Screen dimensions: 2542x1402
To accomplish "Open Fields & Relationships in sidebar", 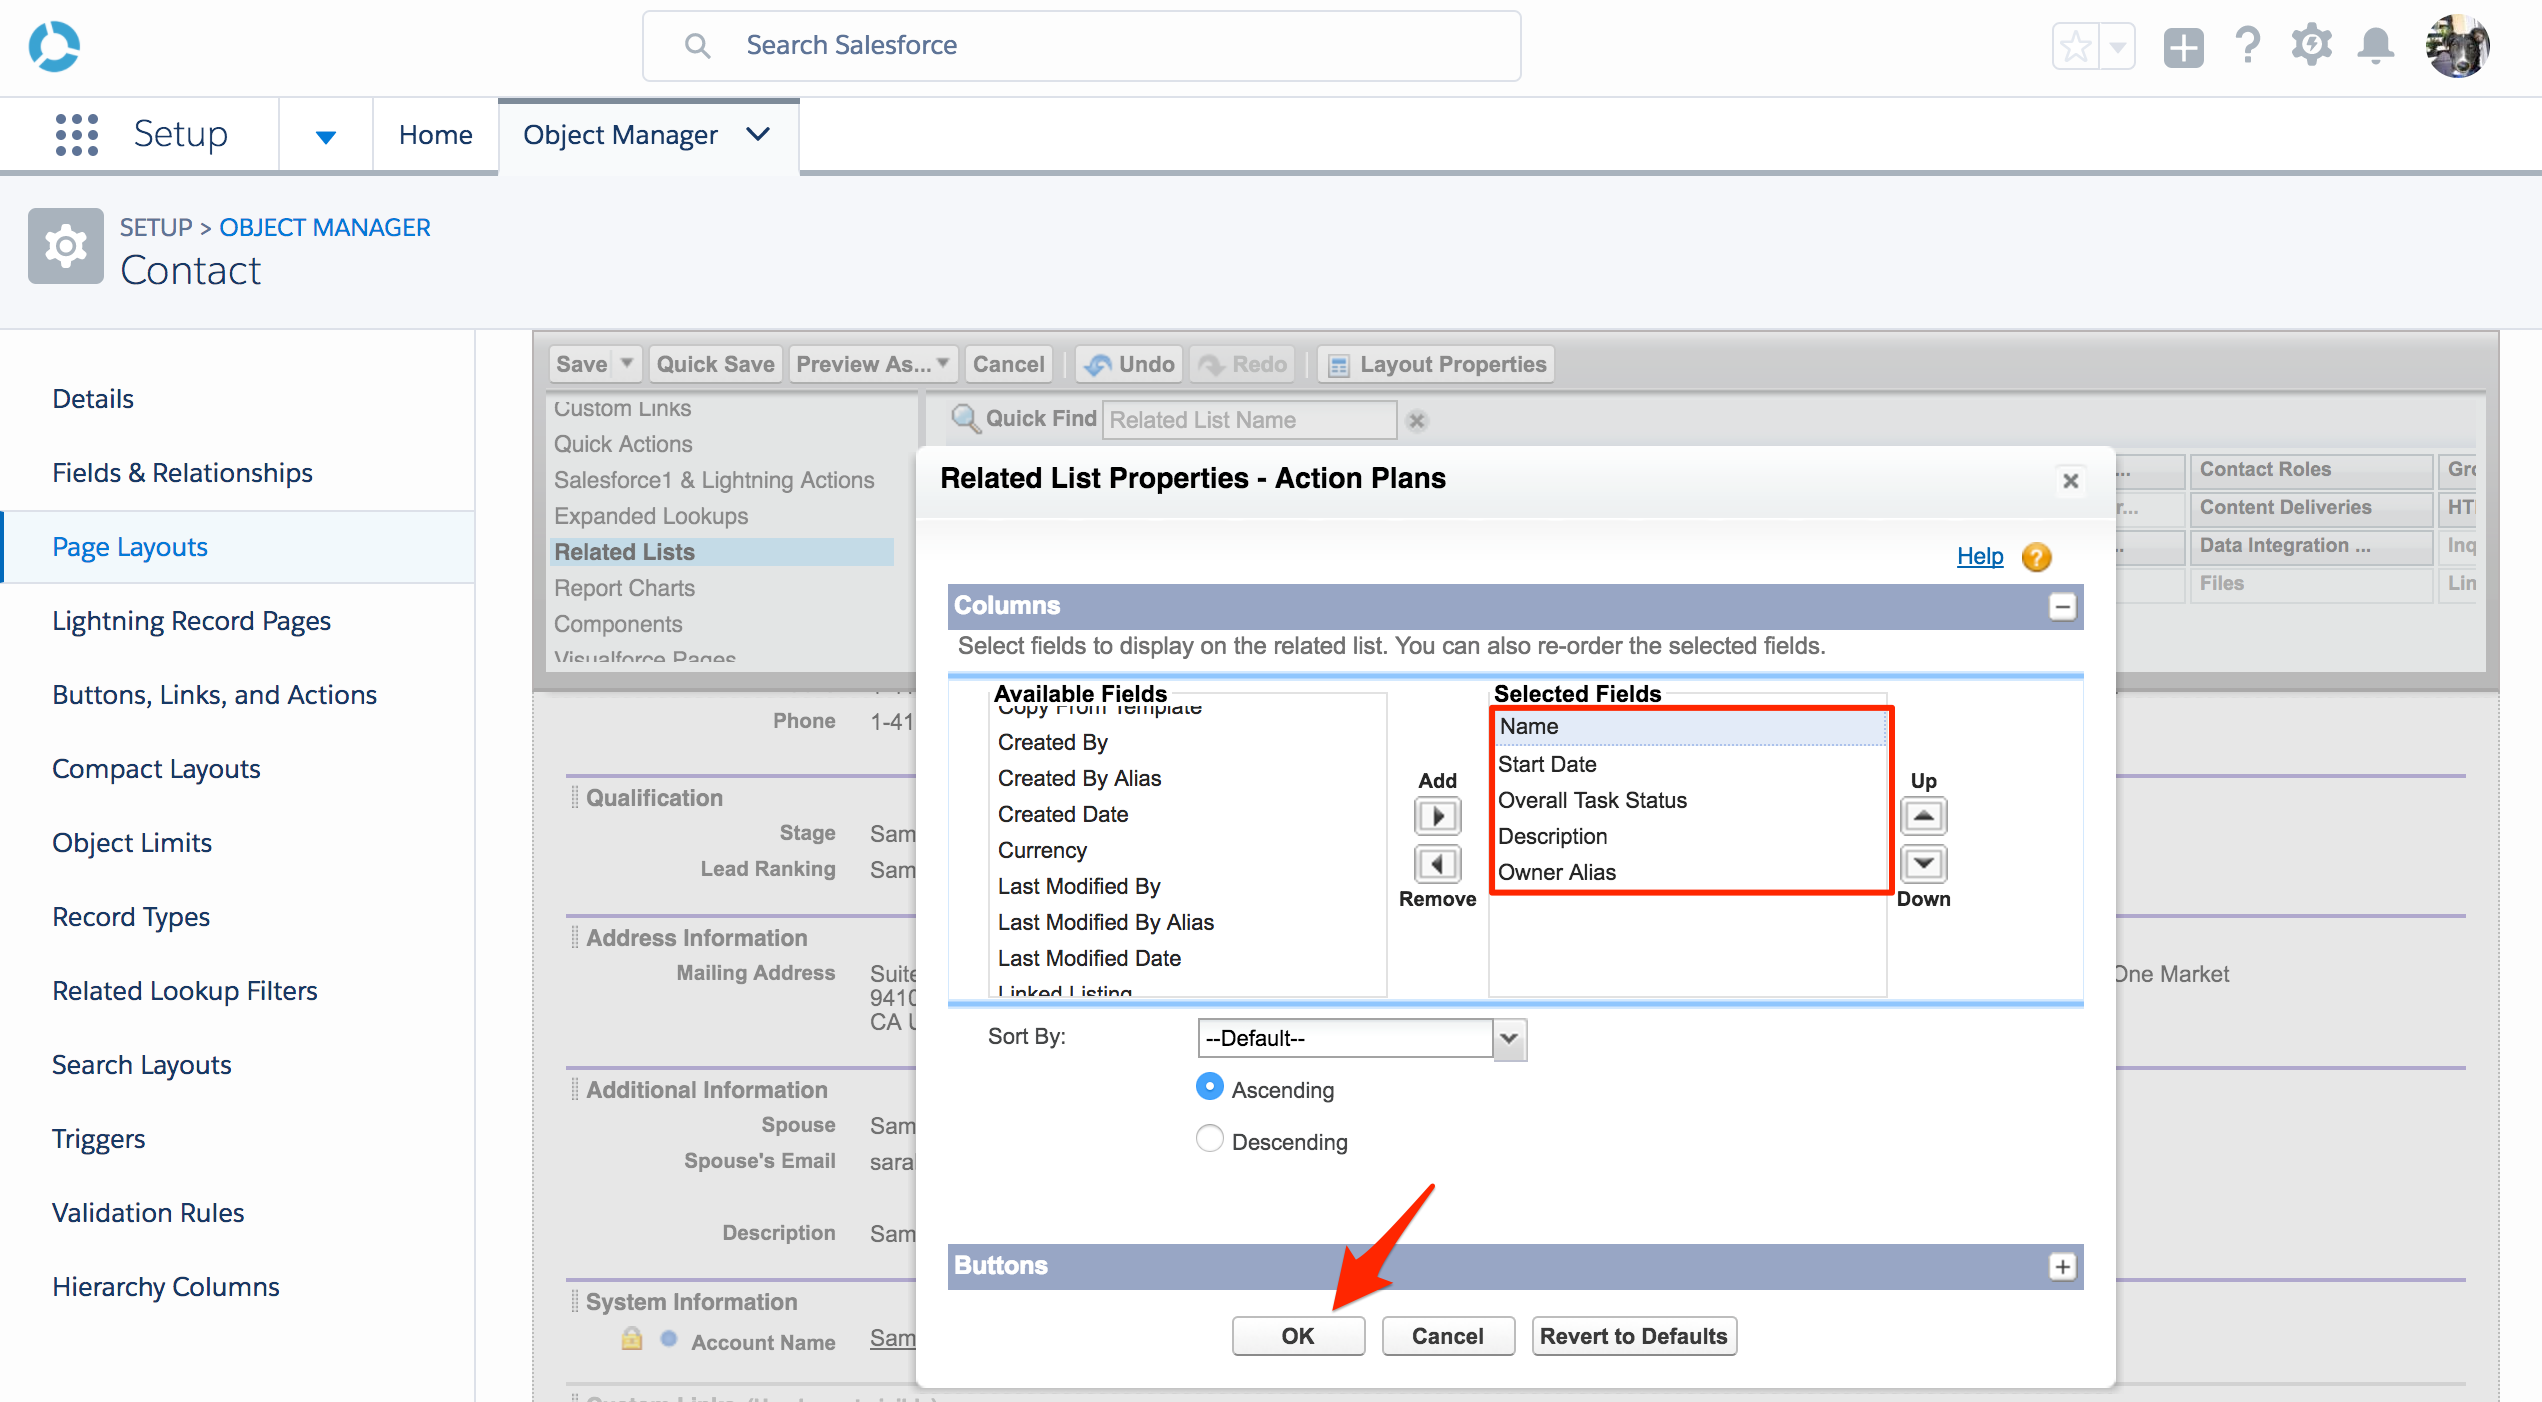I will pos(182,473).
